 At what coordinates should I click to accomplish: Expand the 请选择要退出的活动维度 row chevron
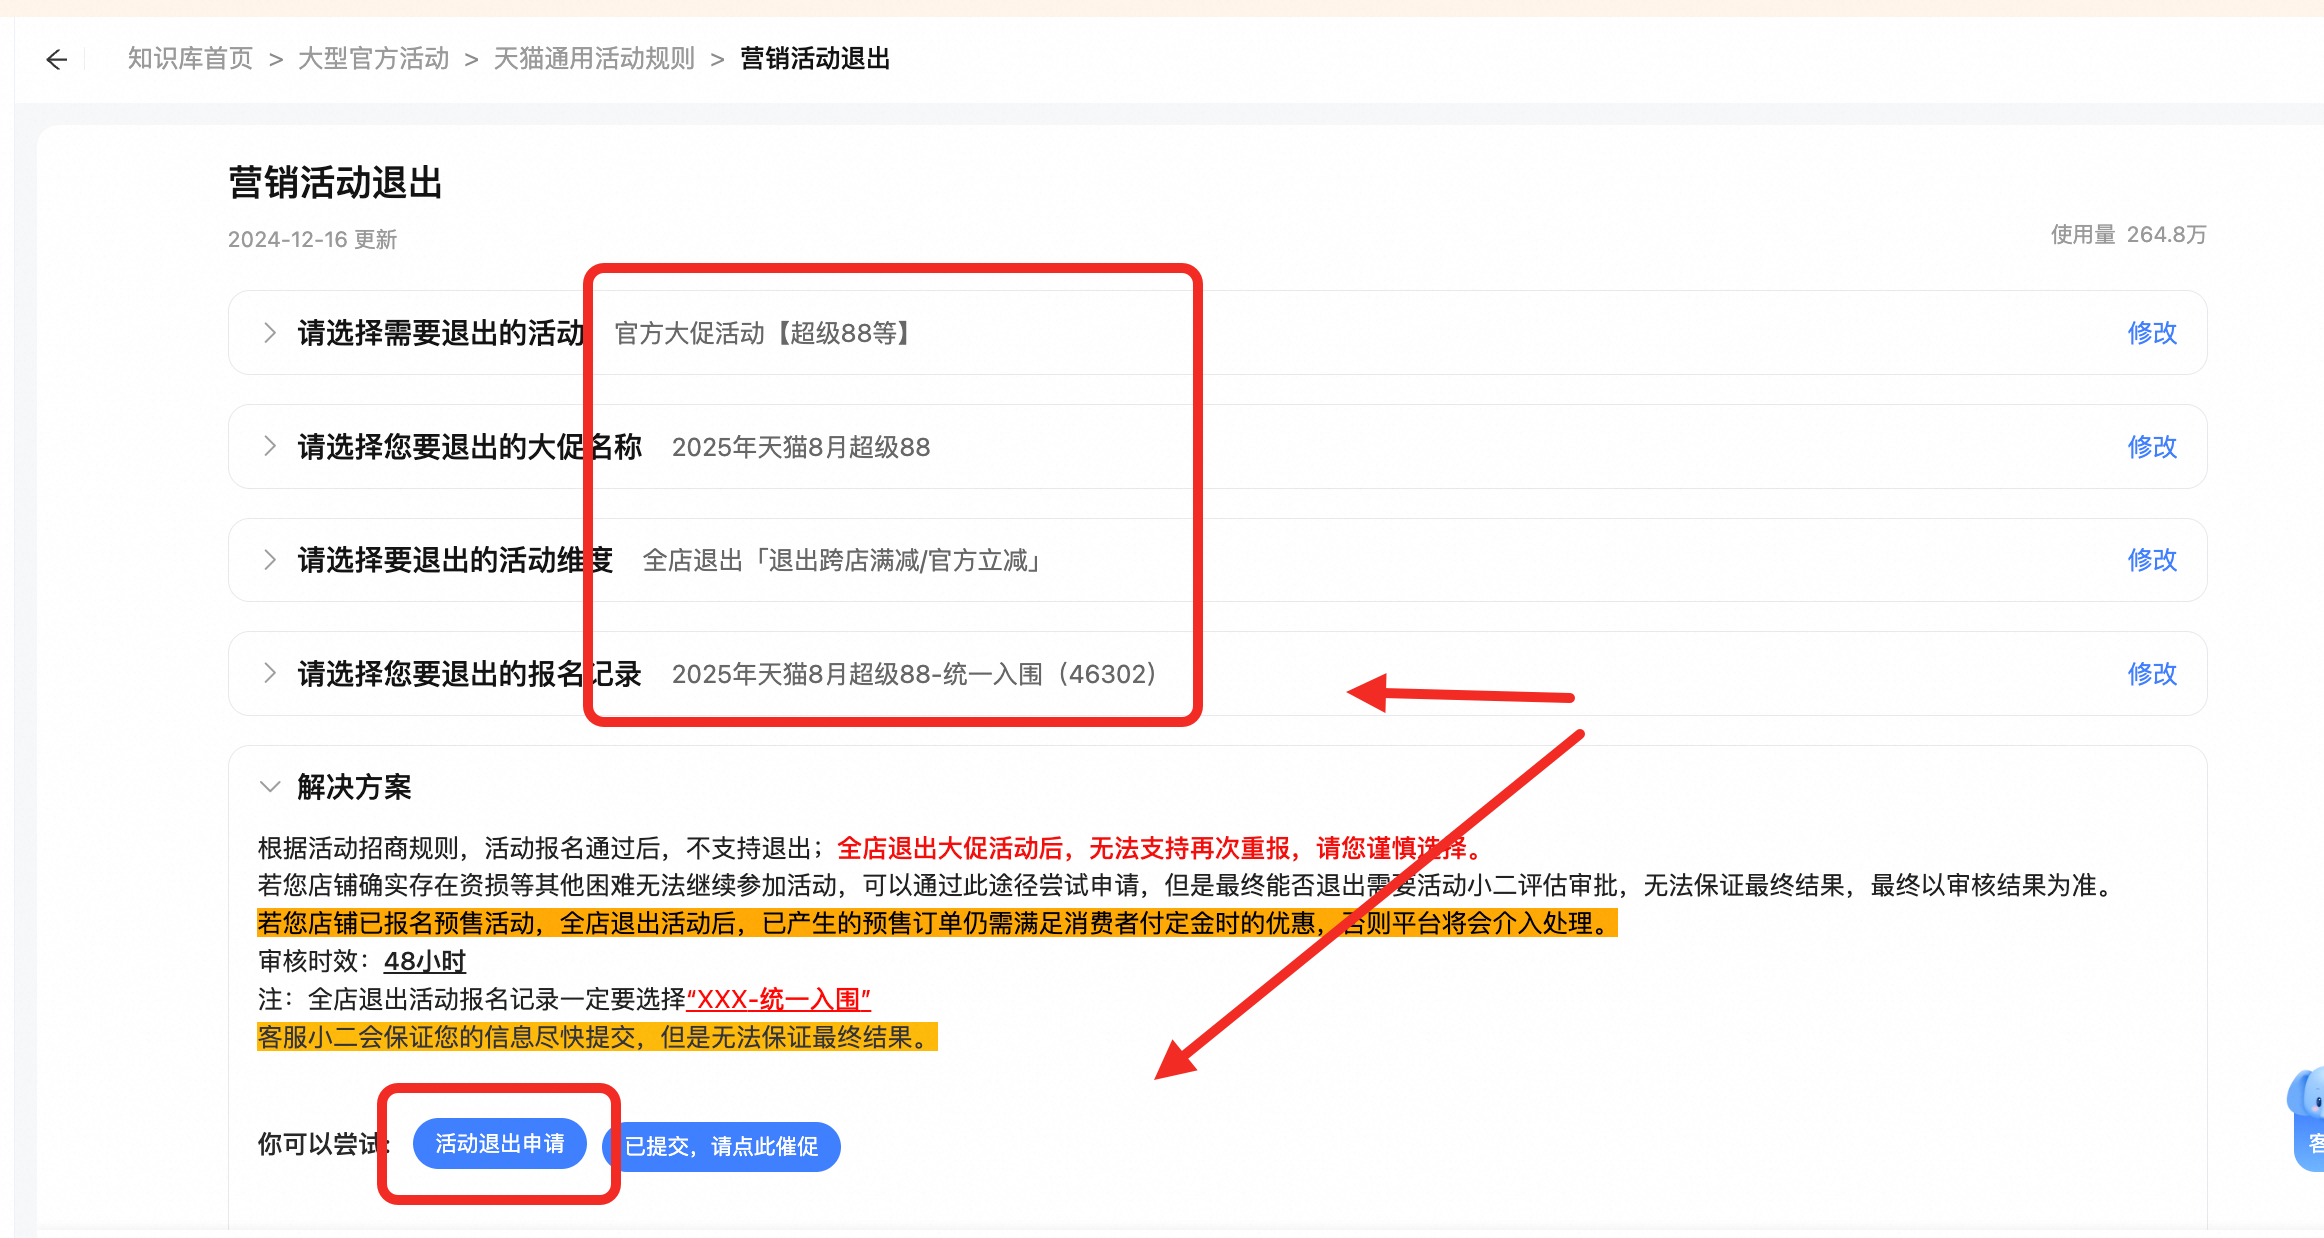[269, 560]
